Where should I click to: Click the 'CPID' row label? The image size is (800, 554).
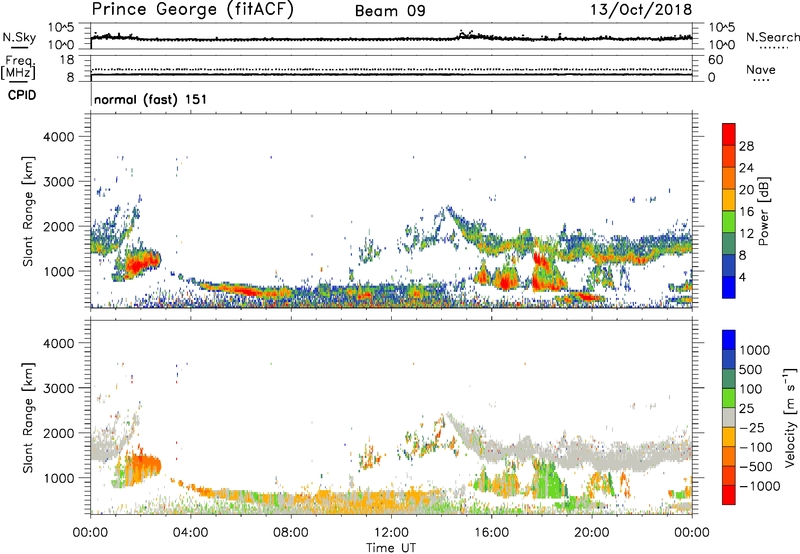[22, 95]
